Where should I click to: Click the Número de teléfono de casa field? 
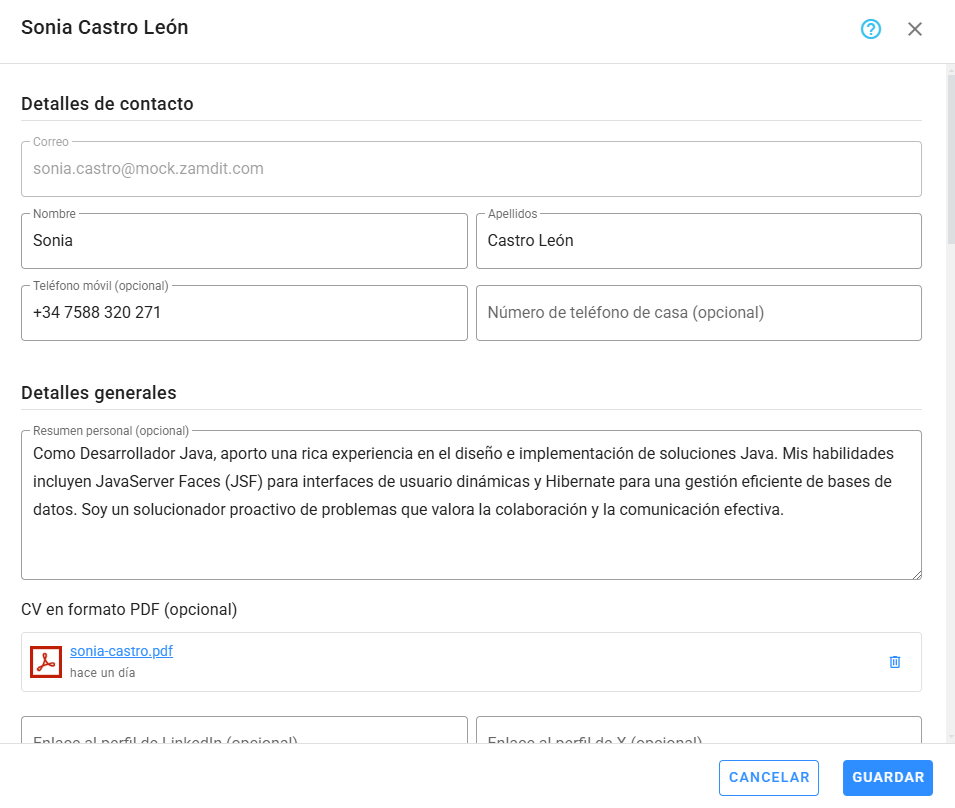point(698,313)
